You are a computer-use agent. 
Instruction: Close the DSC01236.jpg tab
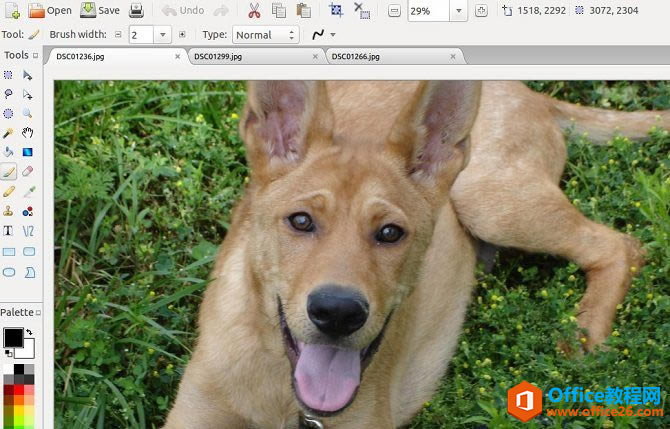pyautogui.click(x=178, y=56)
